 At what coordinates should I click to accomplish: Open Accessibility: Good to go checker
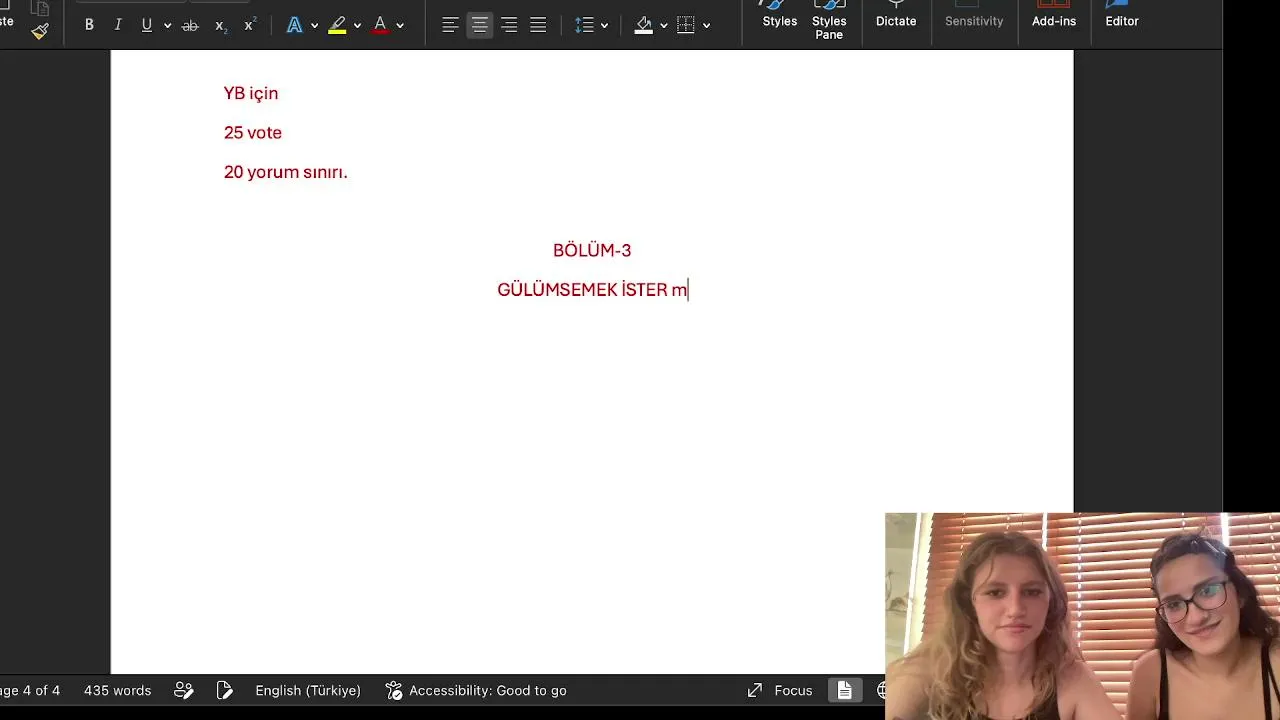(x=476, y=690)
